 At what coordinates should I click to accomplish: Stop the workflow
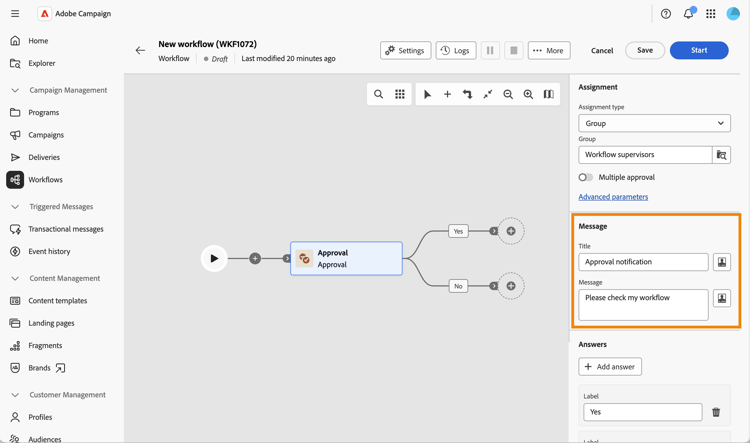click(514, 50)
